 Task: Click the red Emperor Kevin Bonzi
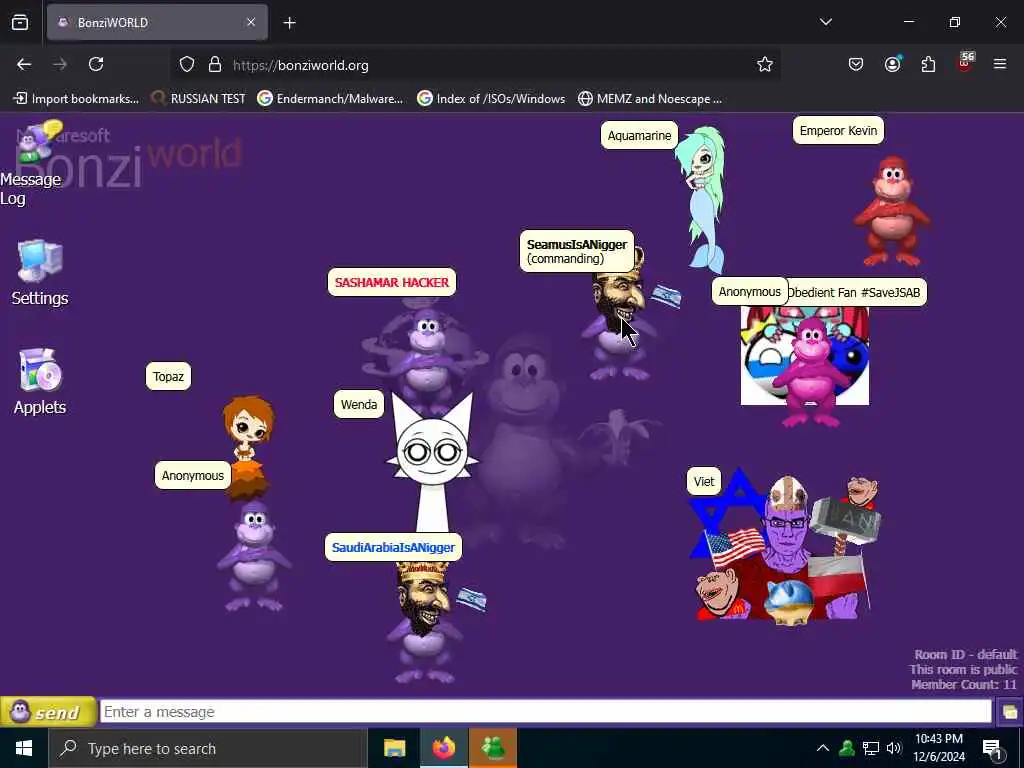click(892, 211)
